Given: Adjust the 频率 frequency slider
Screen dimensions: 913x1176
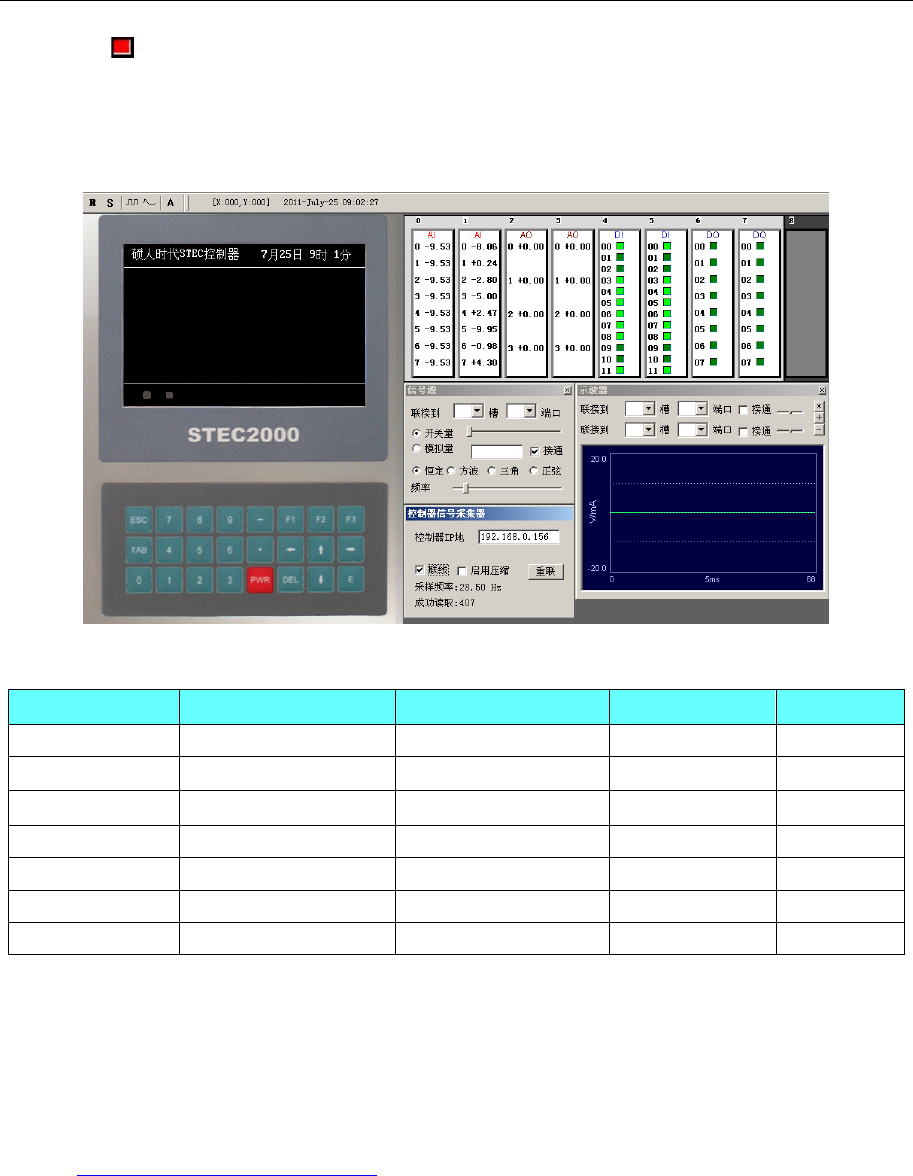Looking at the screenshot, I should 507,488.
